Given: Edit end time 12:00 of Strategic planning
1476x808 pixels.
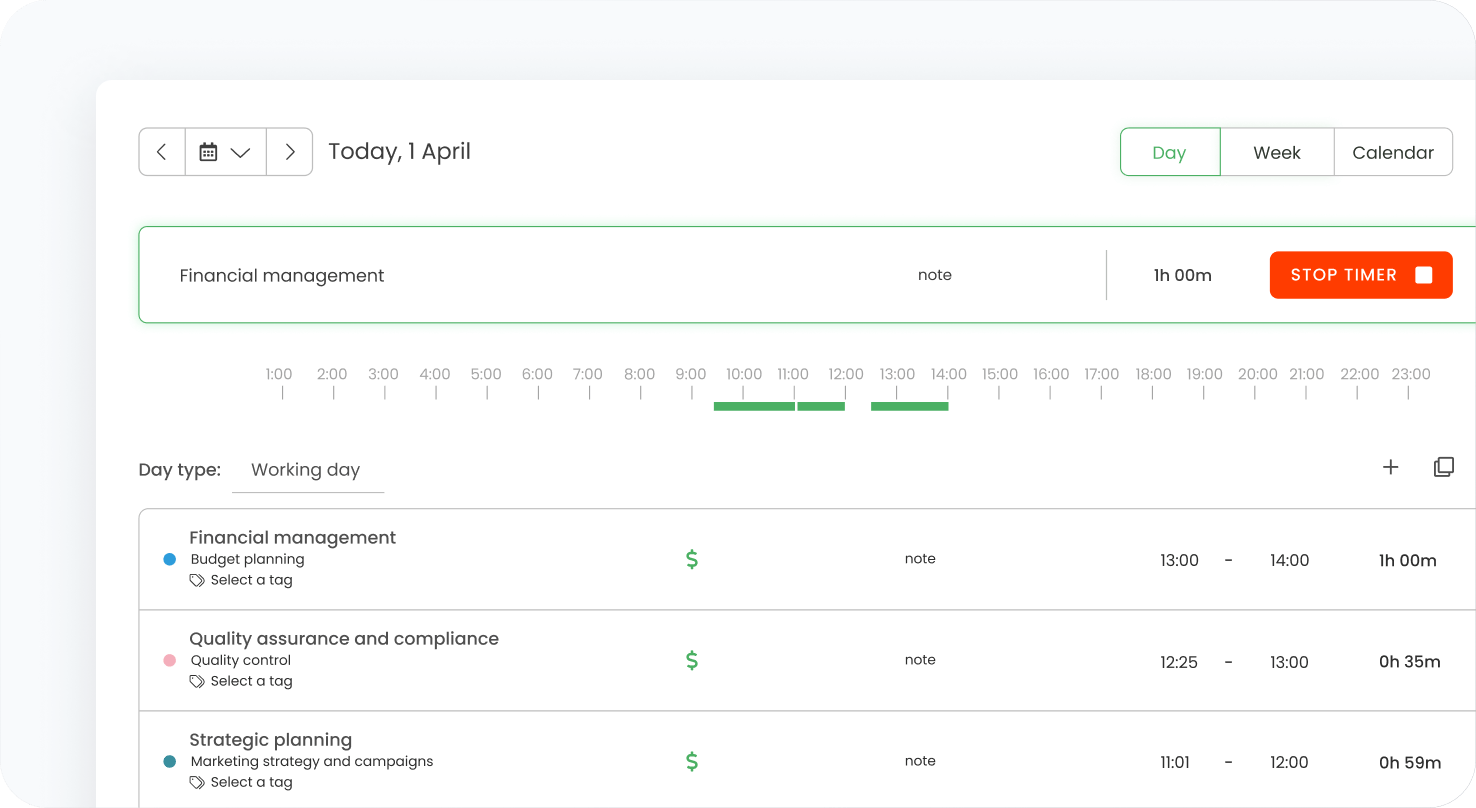Looking at the screenshot, I should pos(1289,763).
